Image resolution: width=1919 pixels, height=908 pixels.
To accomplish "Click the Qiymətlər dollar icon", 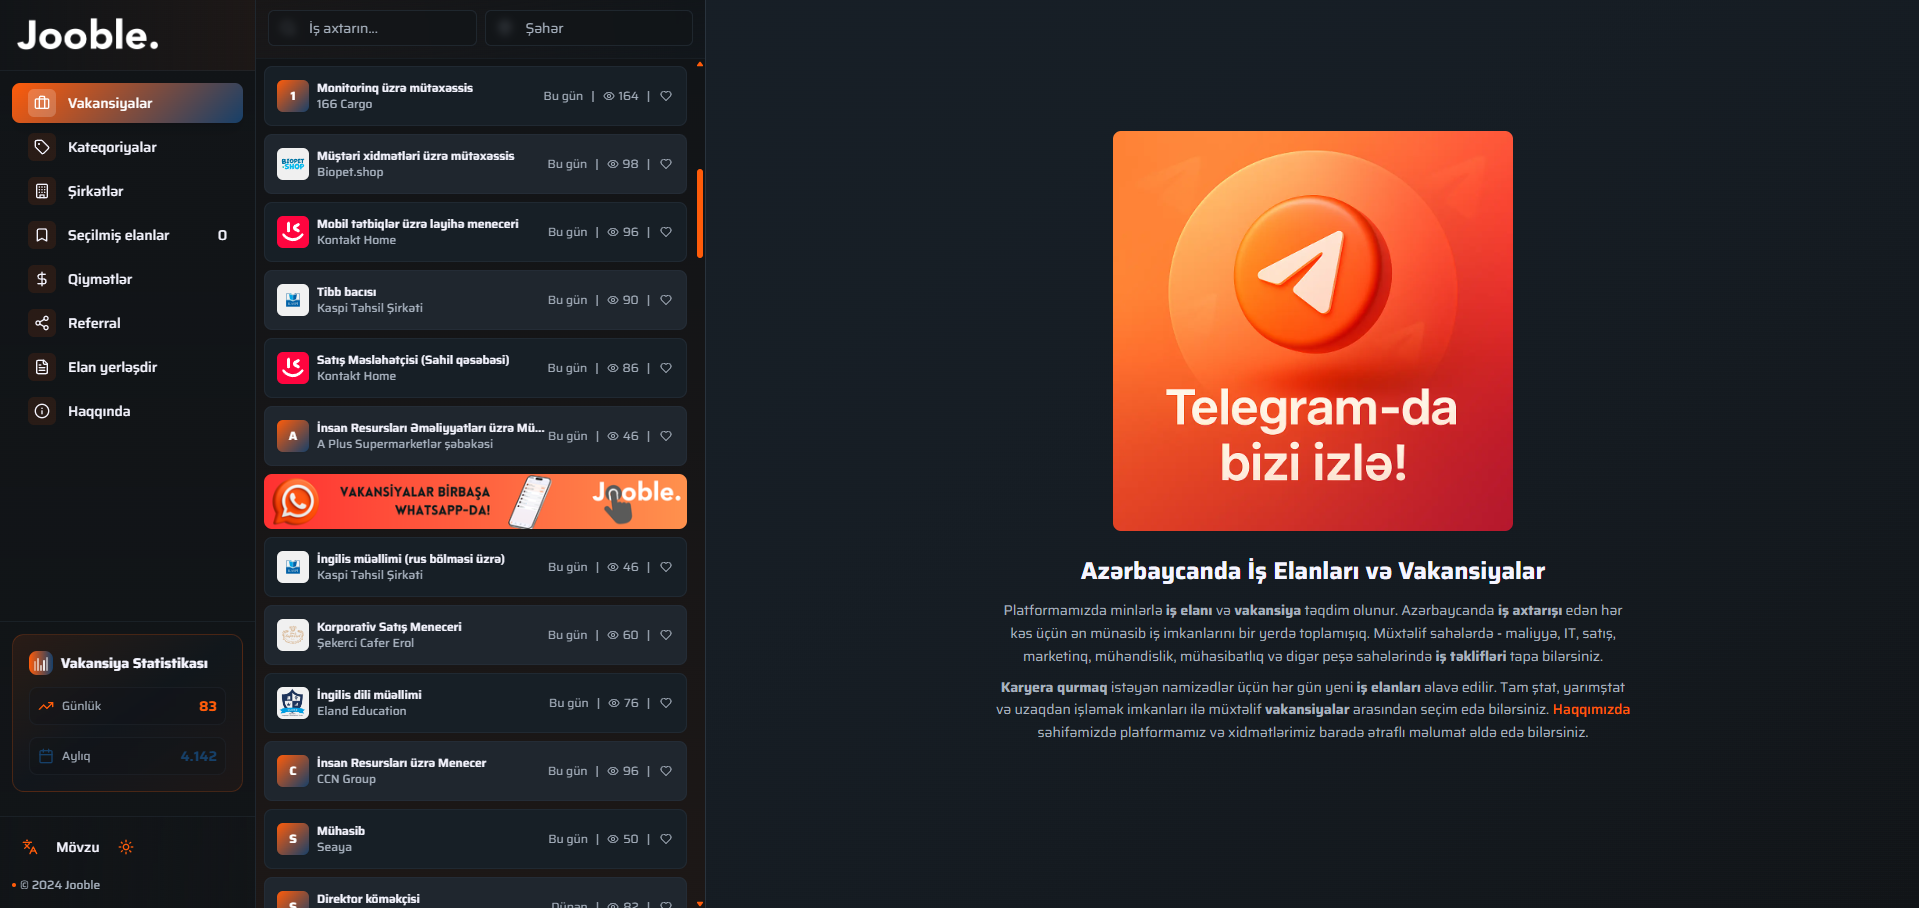I will click(x=42, y=279).
